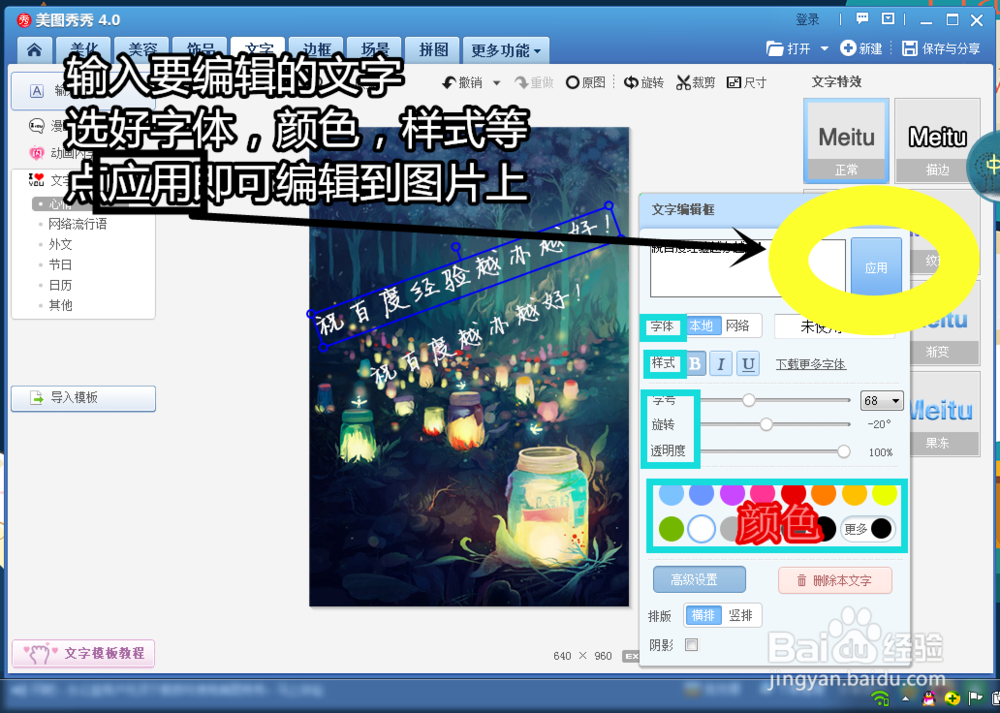
Task: Switch font source to 网络
Action: point(738,326)
